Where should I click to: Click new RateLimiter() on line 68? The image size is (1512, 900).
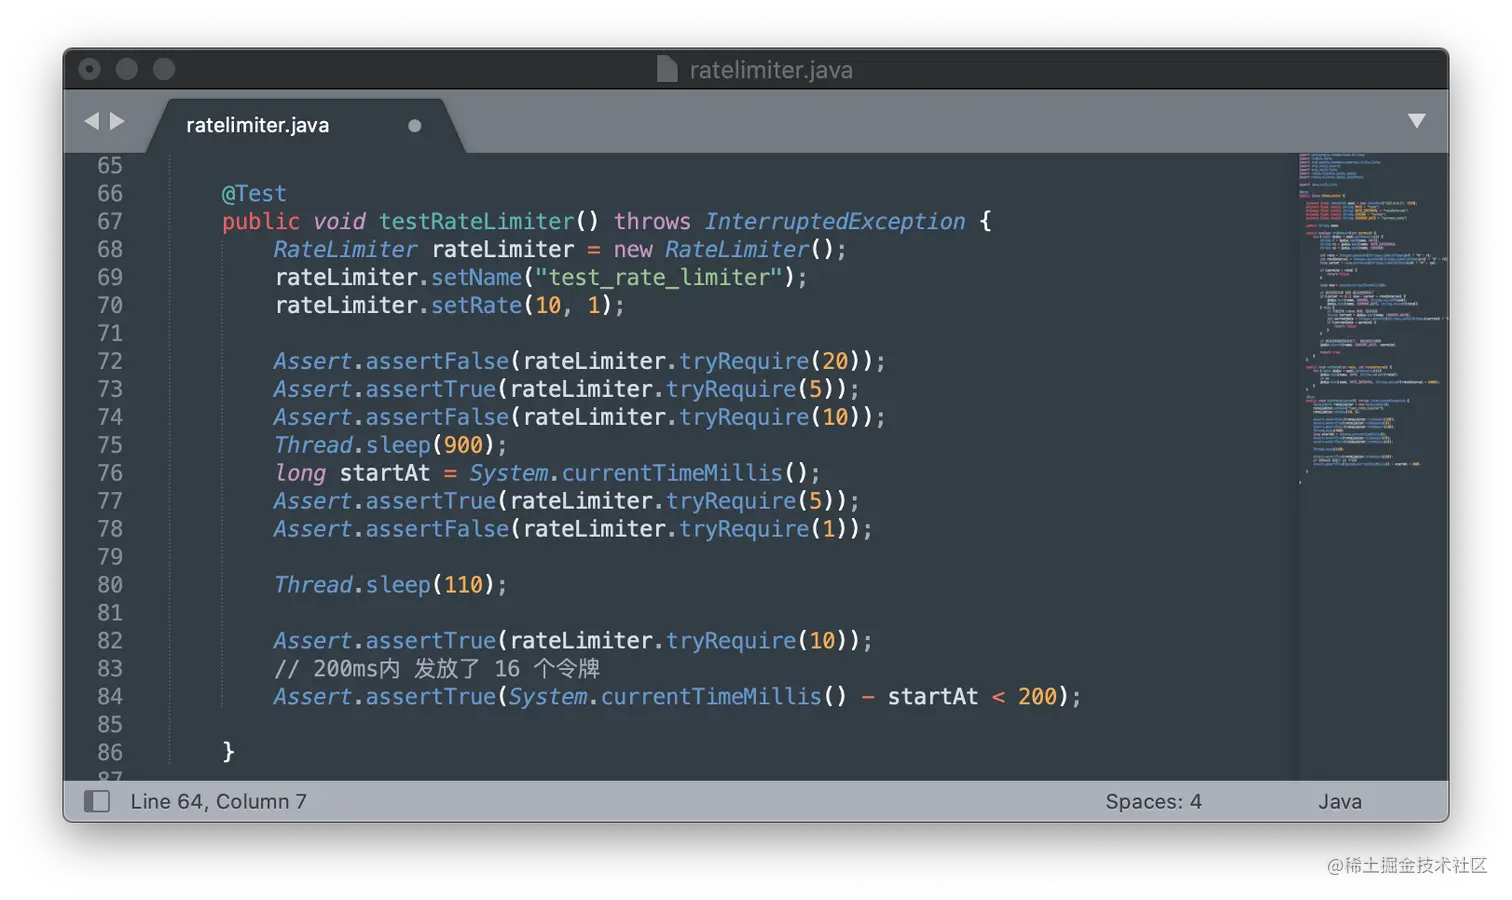pyautogui.click(x=723, y=249)
